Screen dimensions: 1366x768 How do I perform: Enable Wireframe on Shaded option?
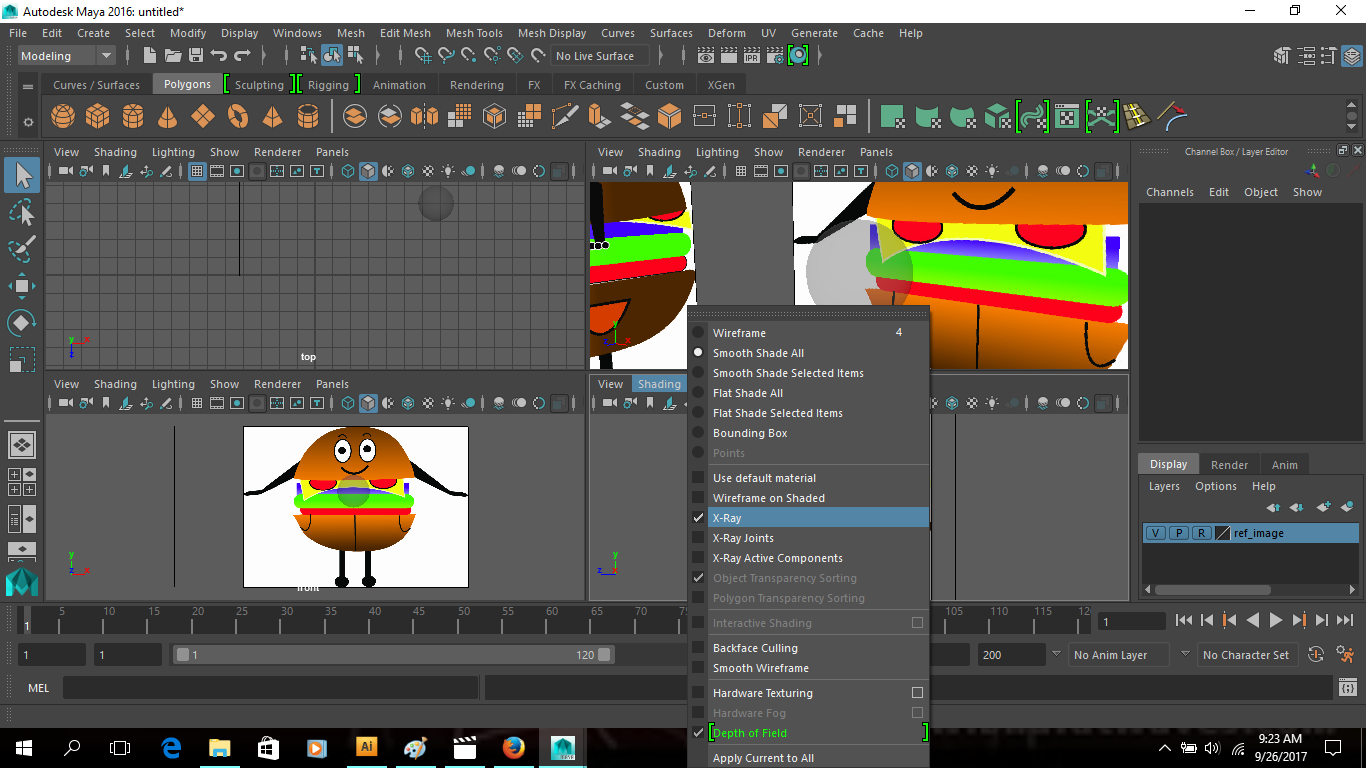pyautogui.click(x=768, y=498)
